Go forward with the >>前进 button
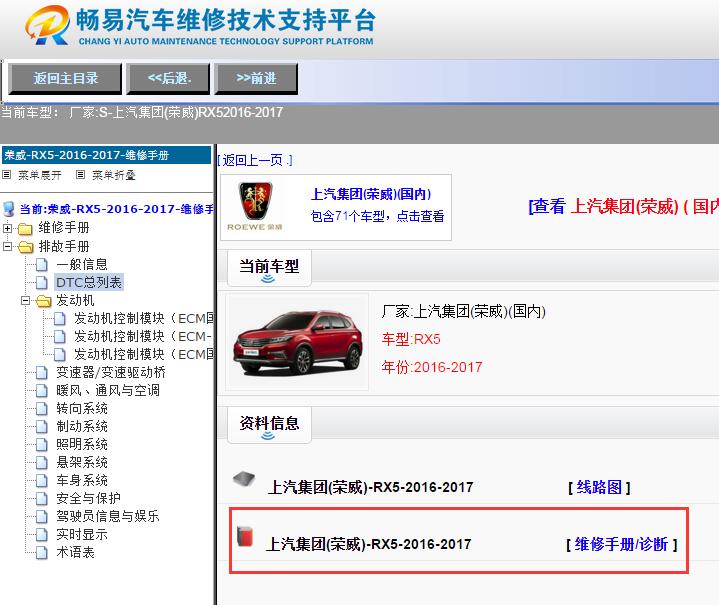The width and height of the screenshot is (719, 605). pos(256,78)
